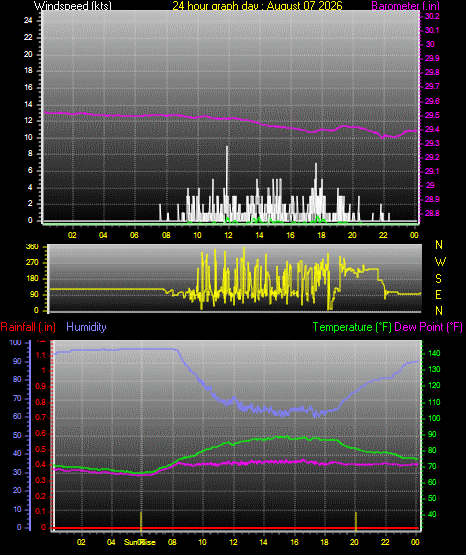Click the S label on the wind direction axis
The height and width of the screenshot is (555, 466).
click(438, 279)
